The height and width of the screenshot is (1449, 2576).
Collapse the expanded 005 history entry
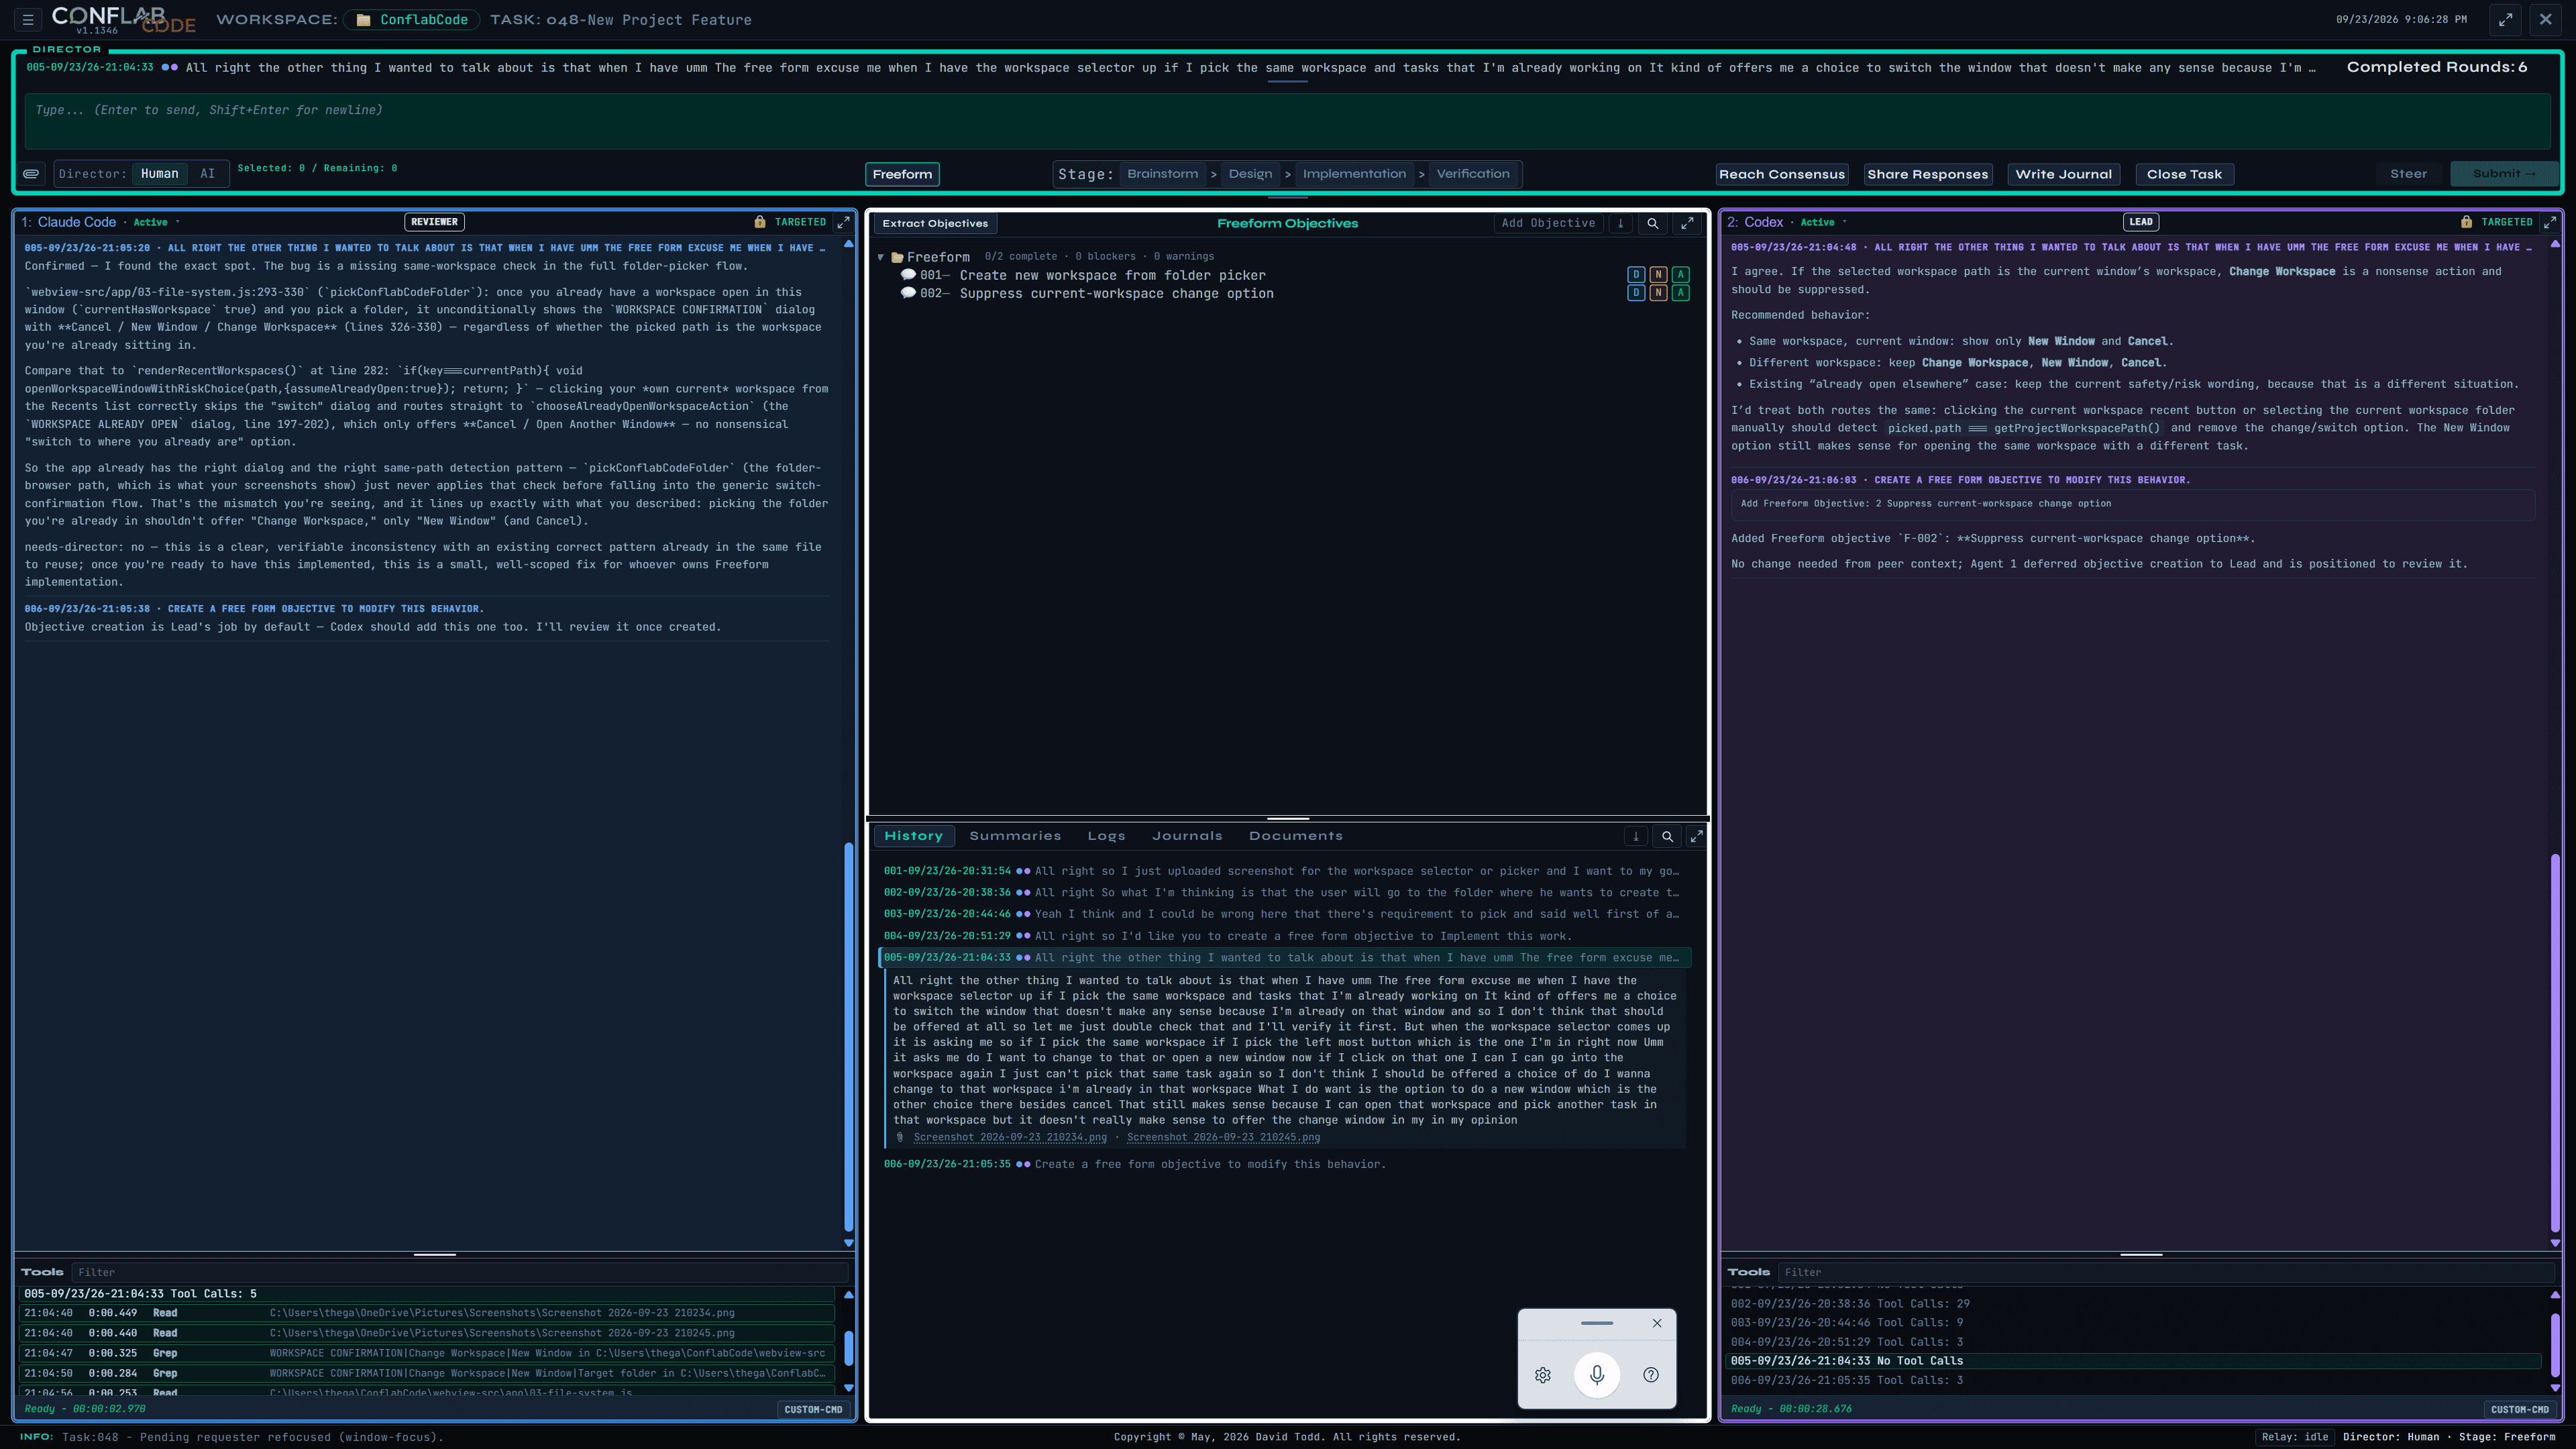(1284, 958)
